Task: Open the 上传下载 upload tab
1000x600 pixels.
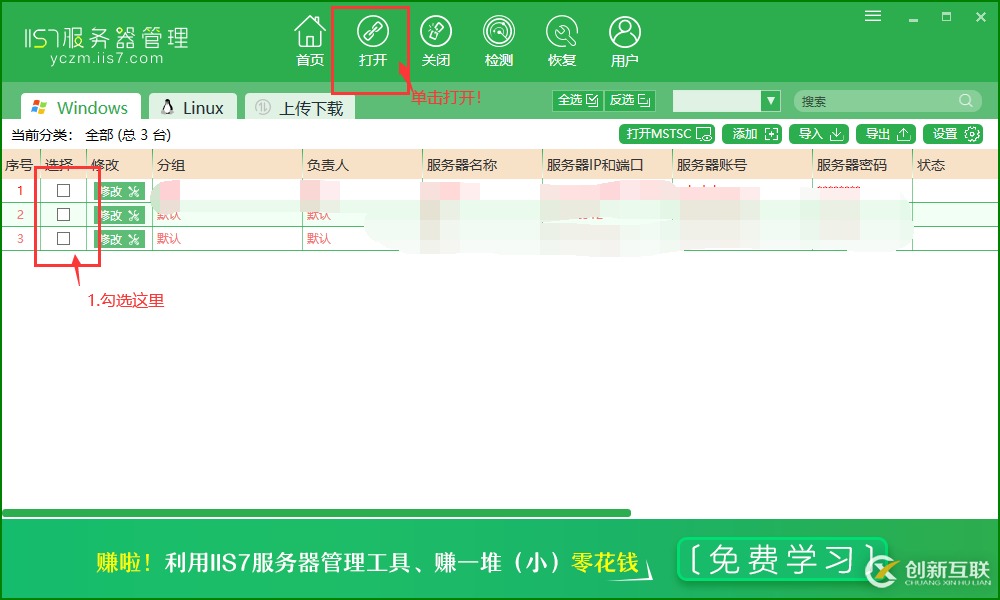Action: coord(299,106)
